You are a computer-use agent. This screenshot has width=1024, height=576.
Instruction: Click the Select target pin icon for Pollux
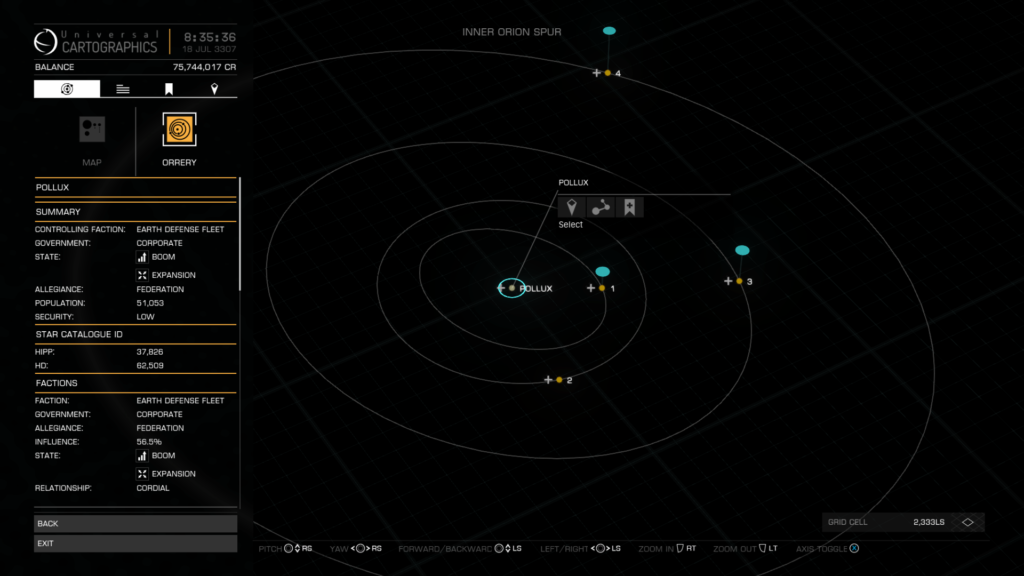tap(571, 207)
